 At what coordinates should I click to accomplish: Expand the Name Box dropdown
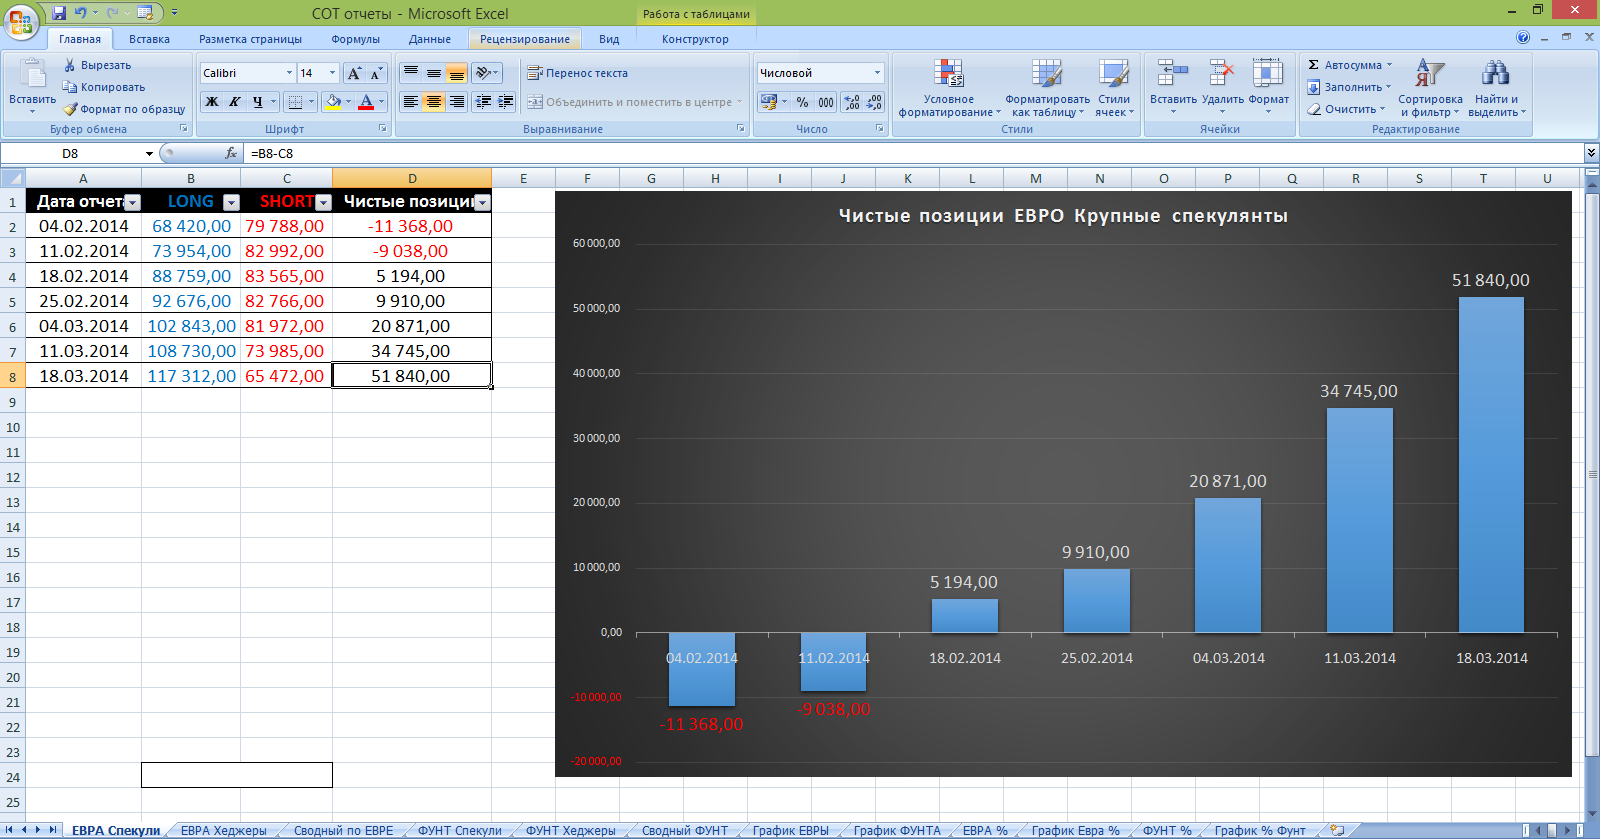149,154
